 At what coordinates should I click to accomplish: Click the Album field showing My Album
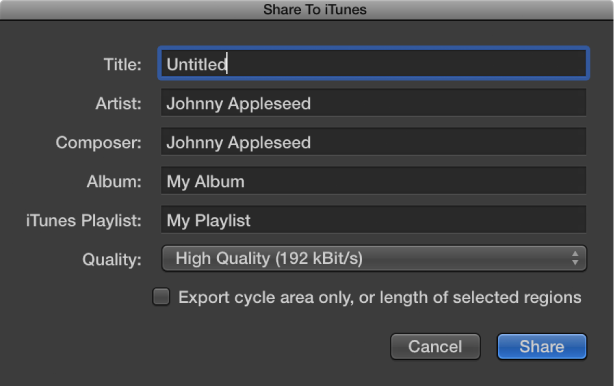point(374,180)
